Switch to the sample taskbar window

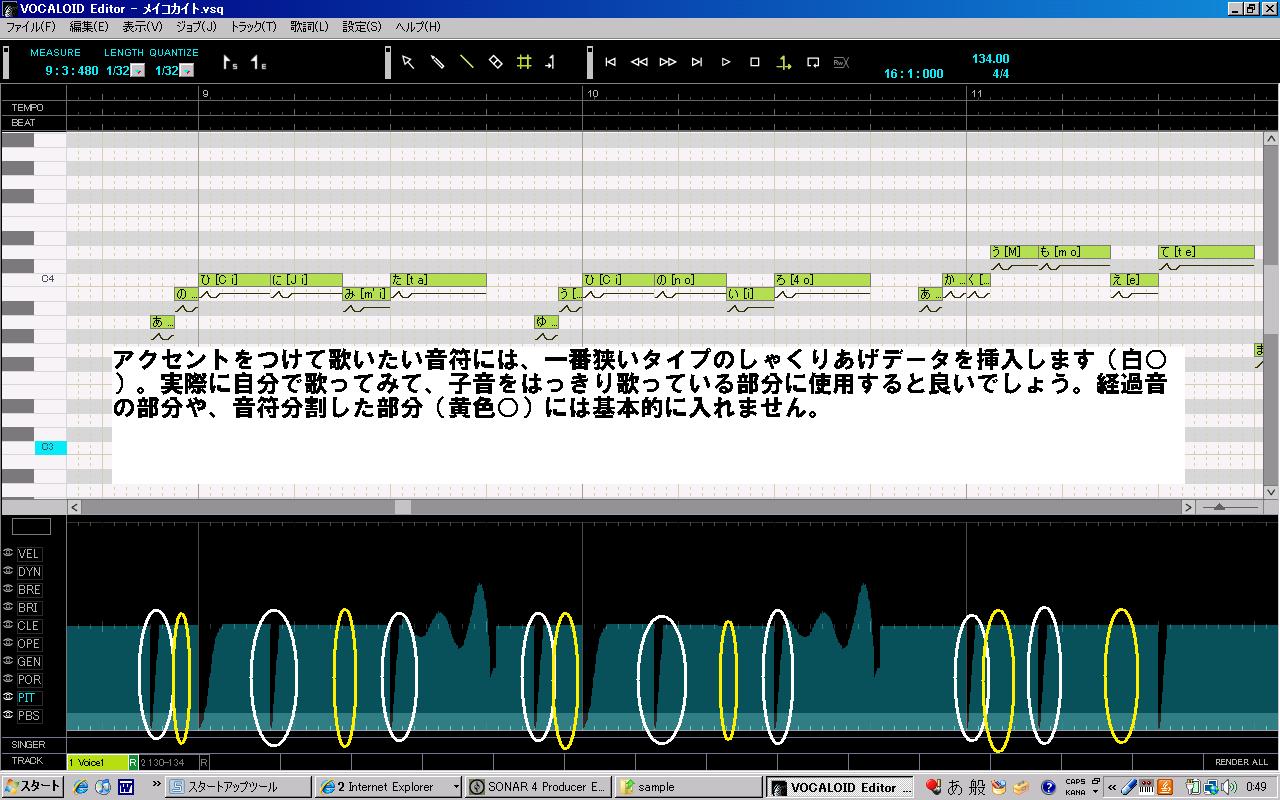[x=687, y=787]
